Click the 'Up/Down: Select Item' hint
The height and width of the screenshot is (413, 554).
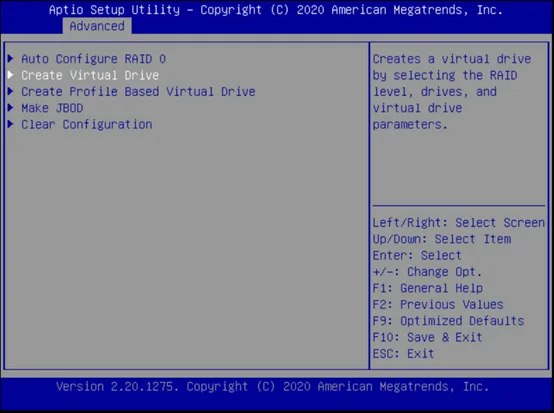(x=442, y=239)
